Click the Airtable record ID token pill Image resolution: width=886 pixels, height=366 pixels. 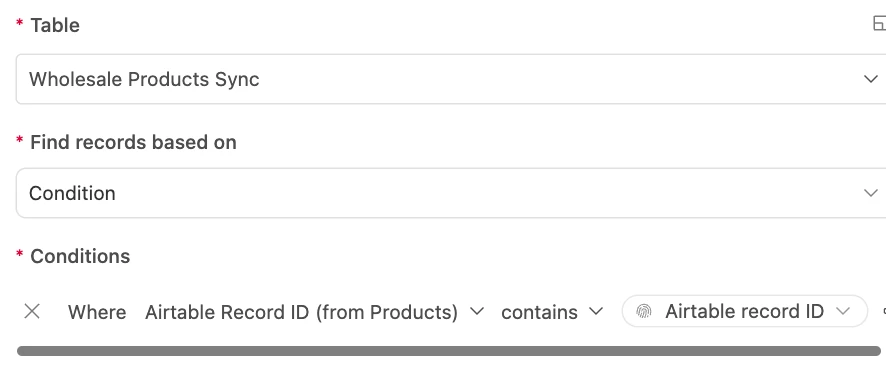[744, 311]
